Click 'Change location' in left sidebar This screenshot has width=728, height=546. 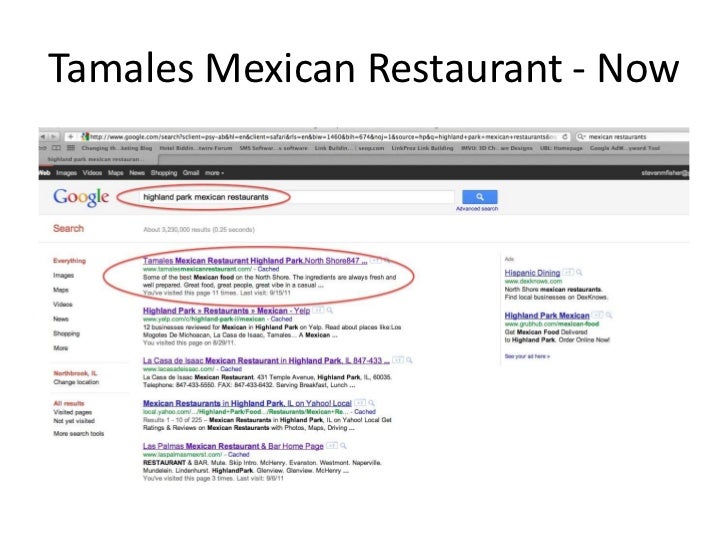76,382
